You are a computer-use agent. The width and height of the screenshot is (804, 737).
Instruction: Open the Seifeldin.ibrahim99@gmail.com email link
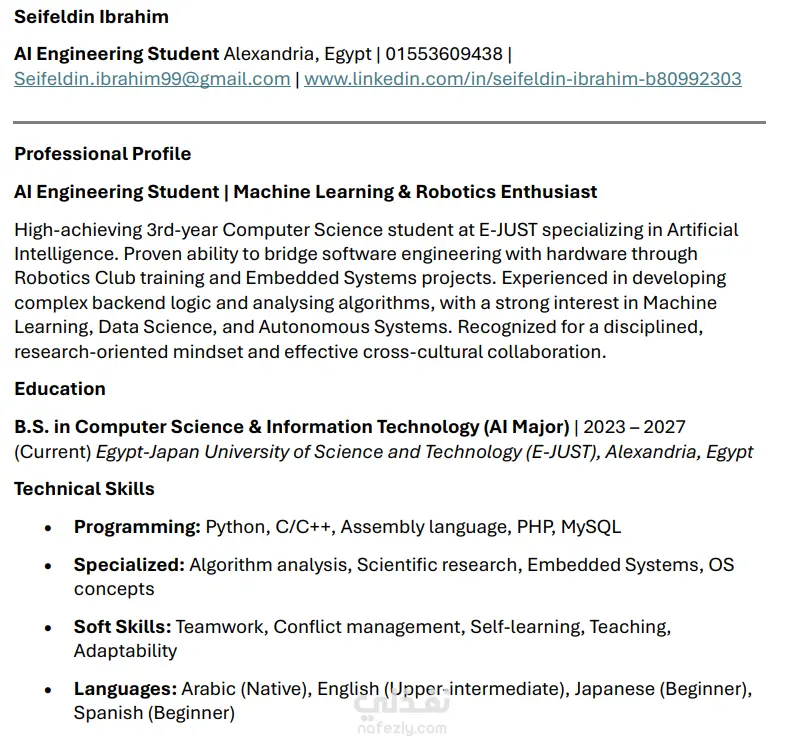click(x=152, y=79)
